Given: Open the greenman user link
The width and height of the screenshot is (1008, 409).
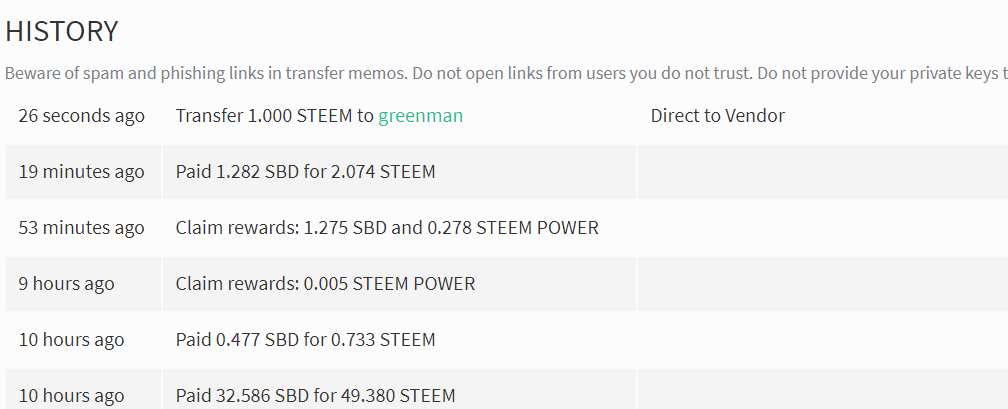Looking at the screenshot, I should 420,116.
